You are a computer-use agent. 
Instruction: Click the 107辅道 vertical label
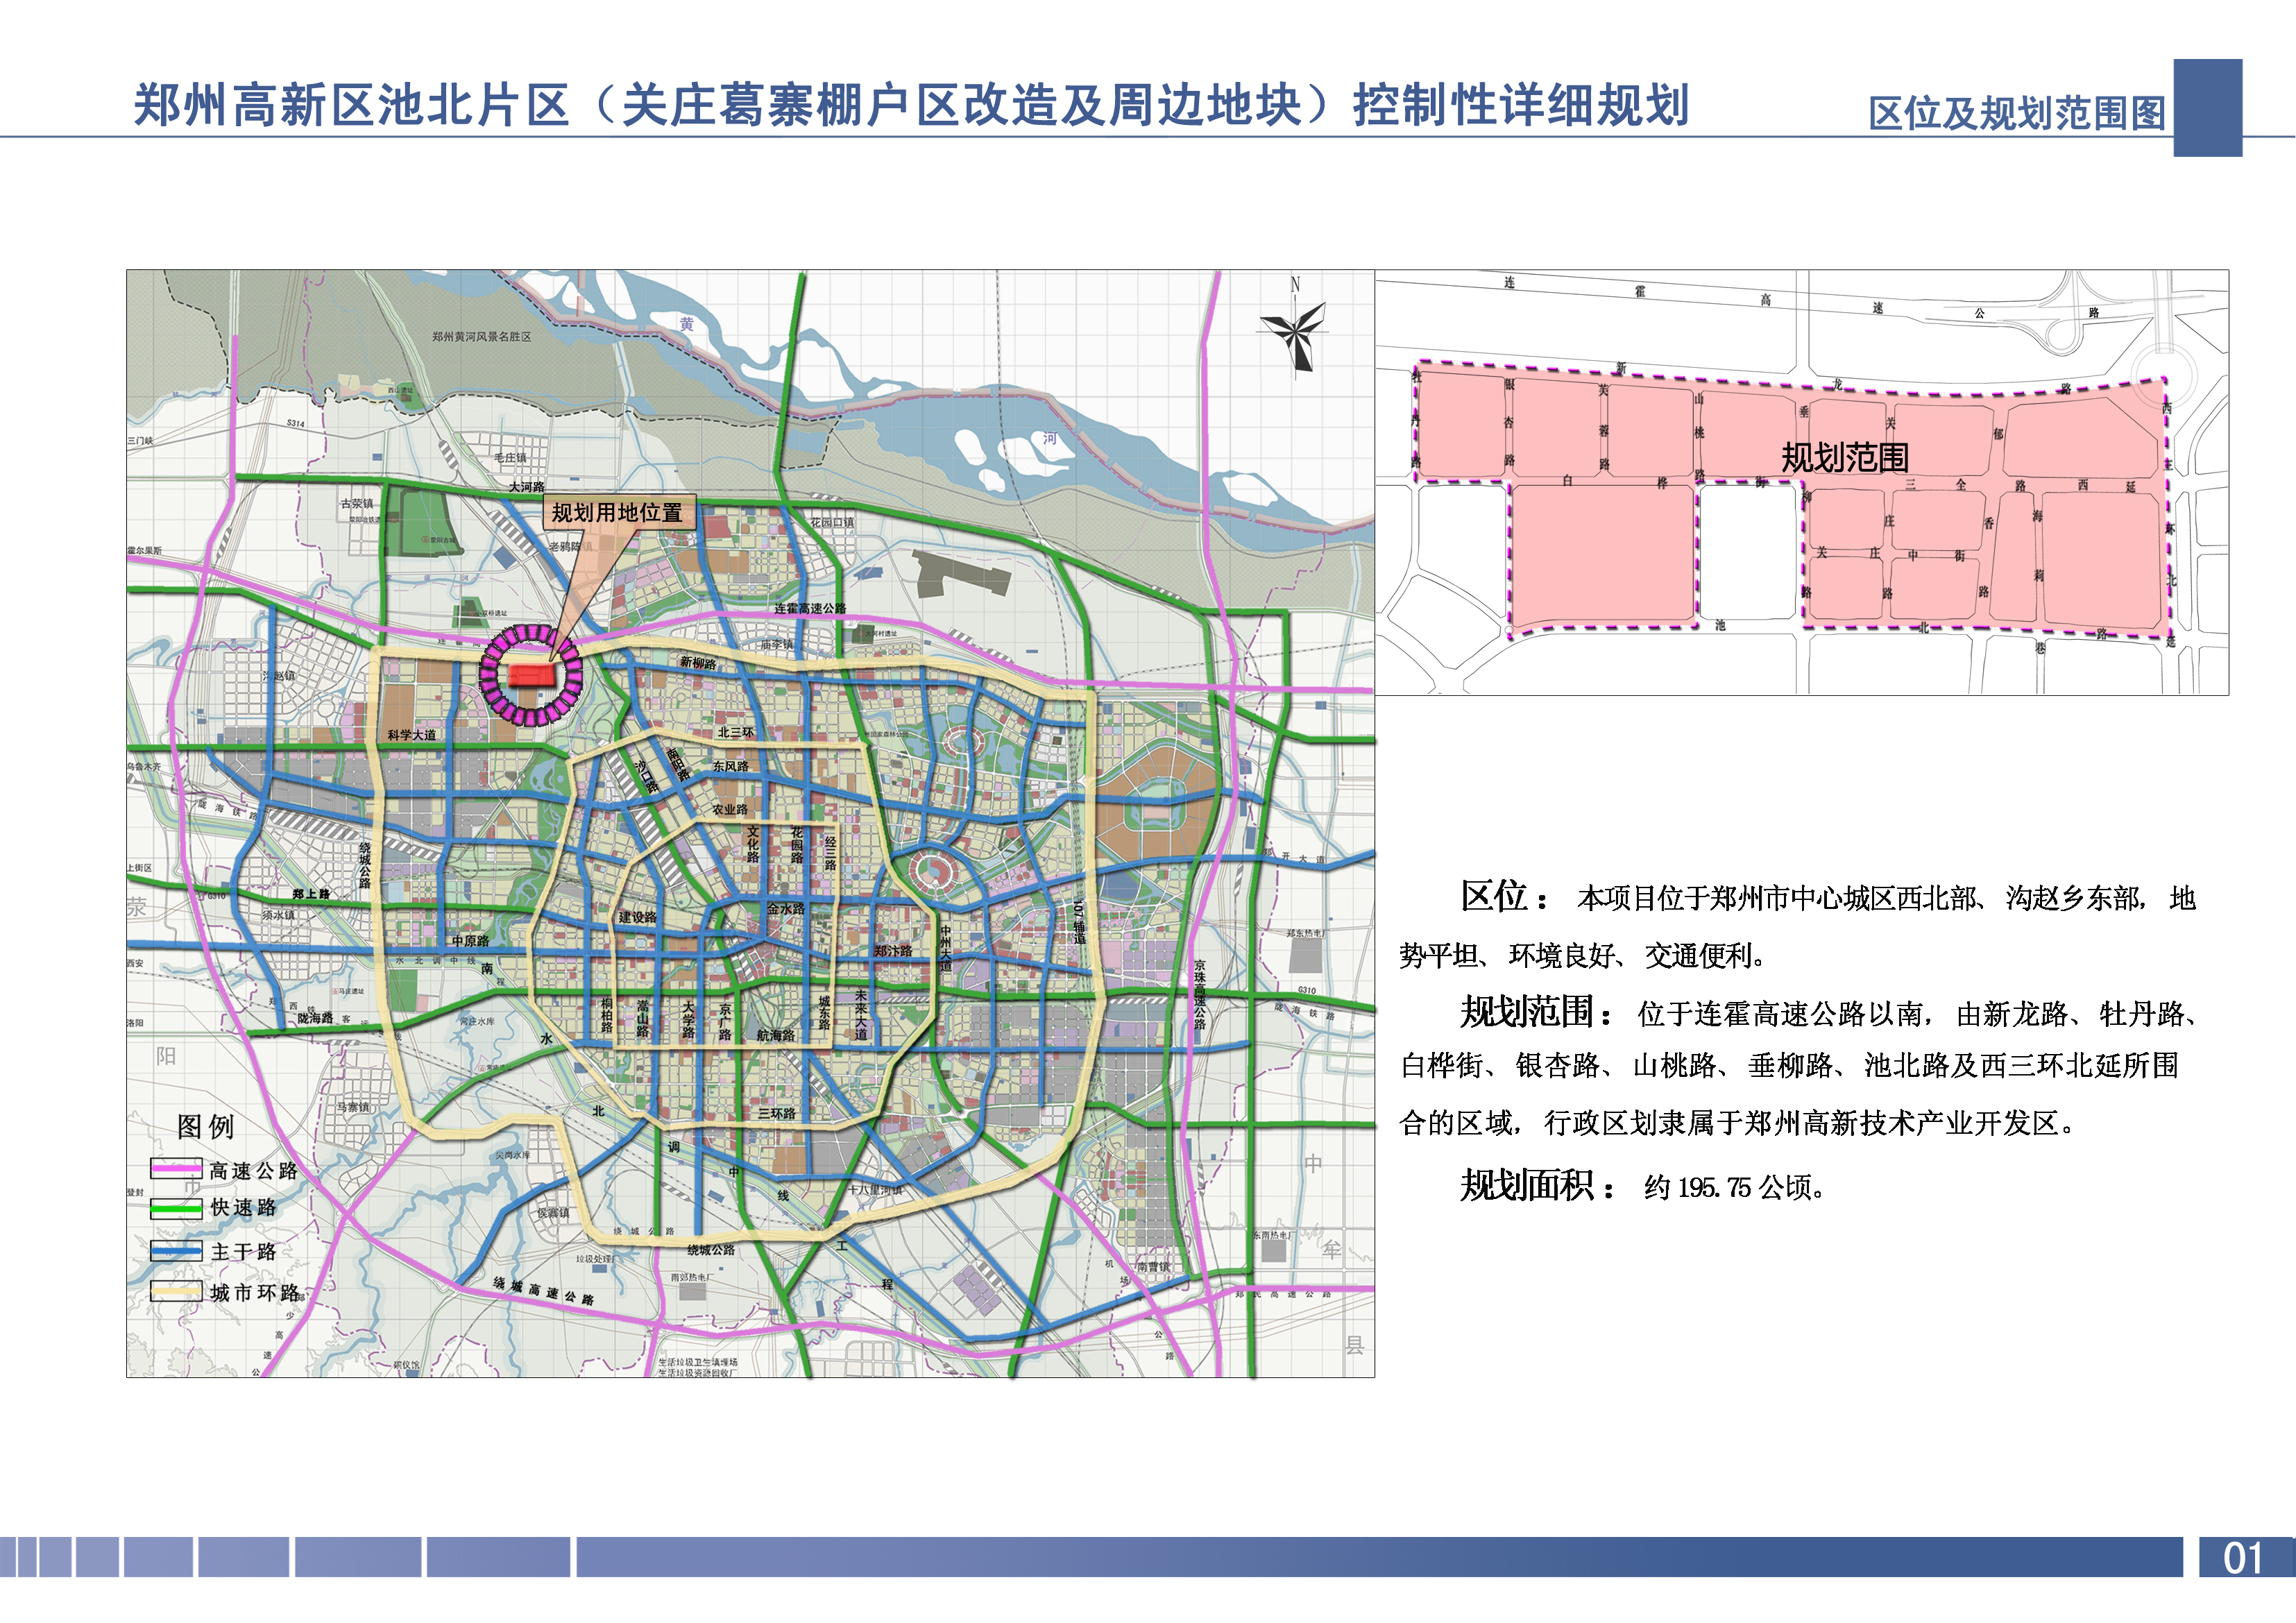click(1079, 923)
